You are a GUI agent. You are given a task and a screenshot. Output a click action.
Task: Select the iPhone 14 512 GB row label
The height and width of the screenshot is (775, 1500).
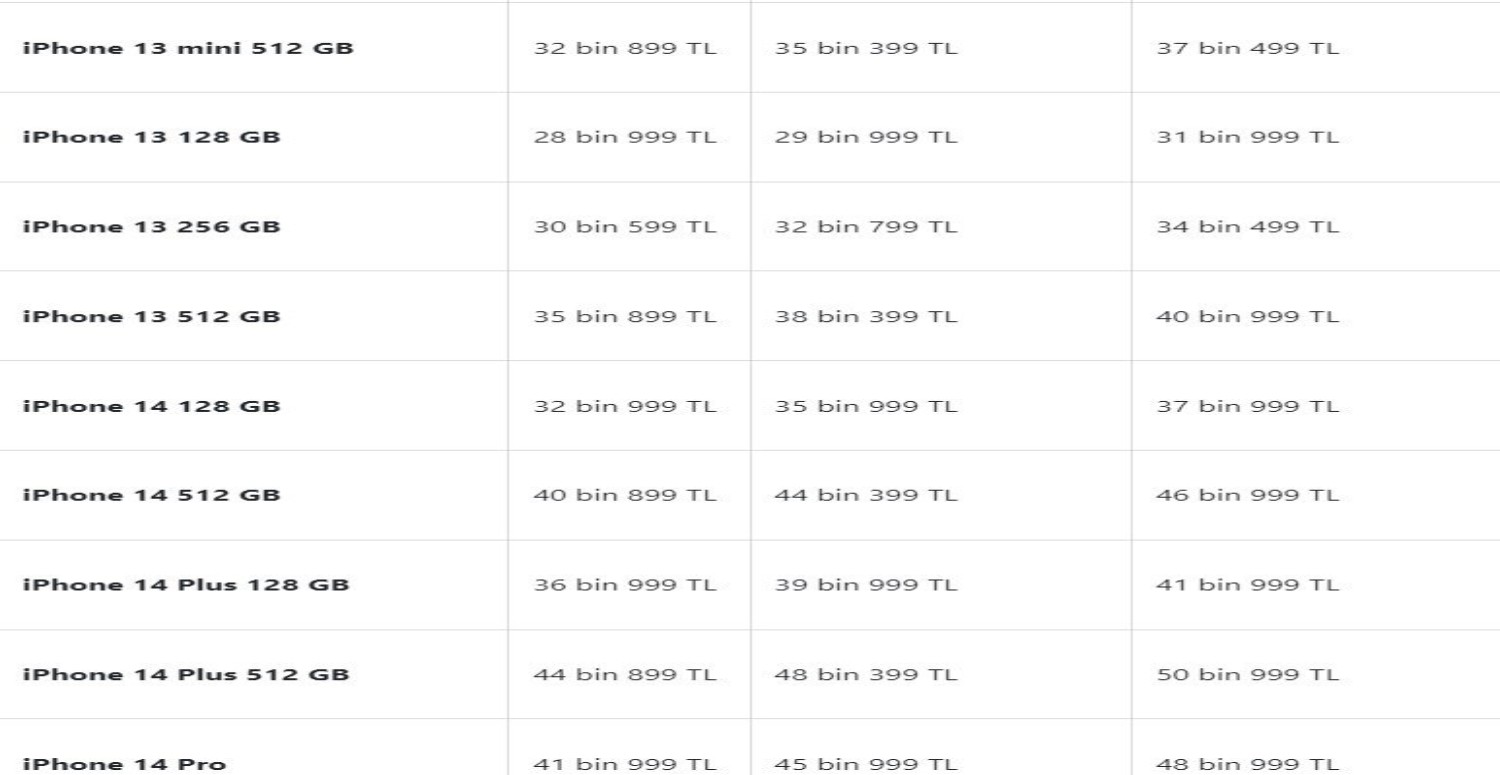(151, 496)
